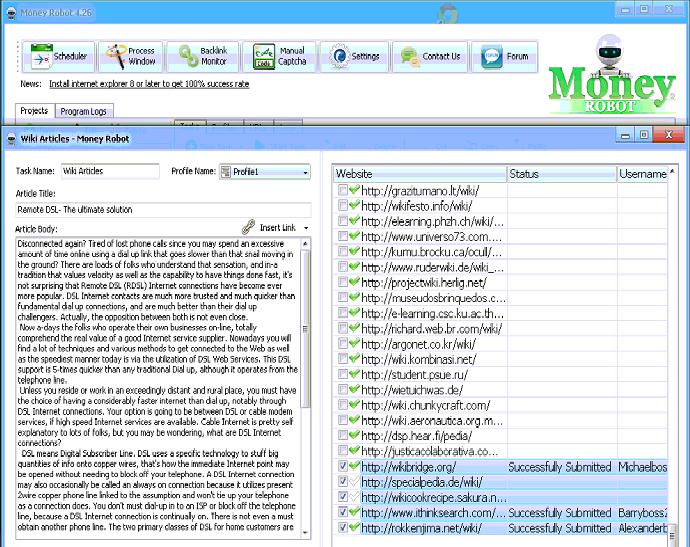Click Money Robot 4.26 title bar icon

(11, 13)
